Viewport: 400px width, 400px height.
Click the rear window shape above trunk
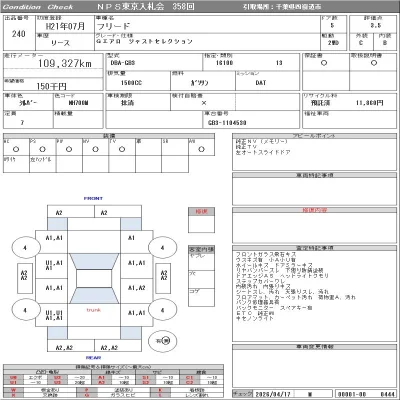pos(94,296)
